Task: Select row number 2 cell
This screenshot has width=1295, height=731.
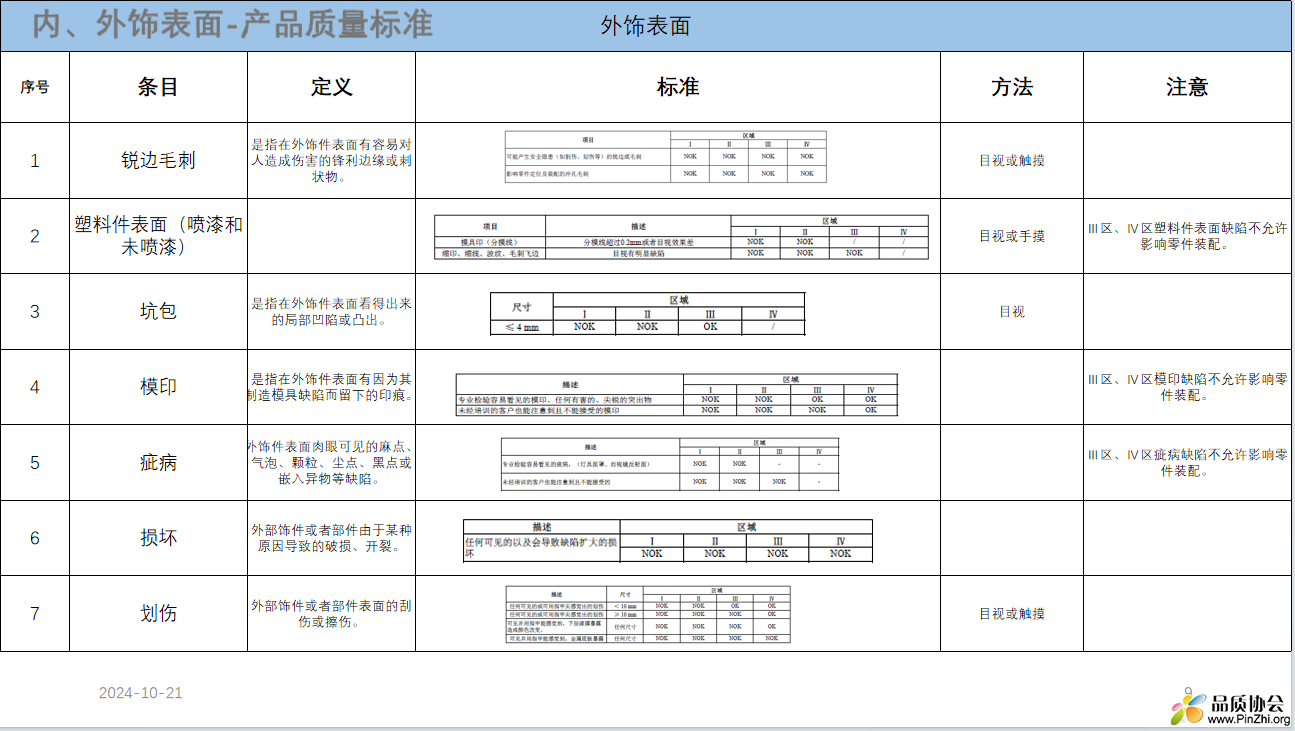Action: [35, 236]
